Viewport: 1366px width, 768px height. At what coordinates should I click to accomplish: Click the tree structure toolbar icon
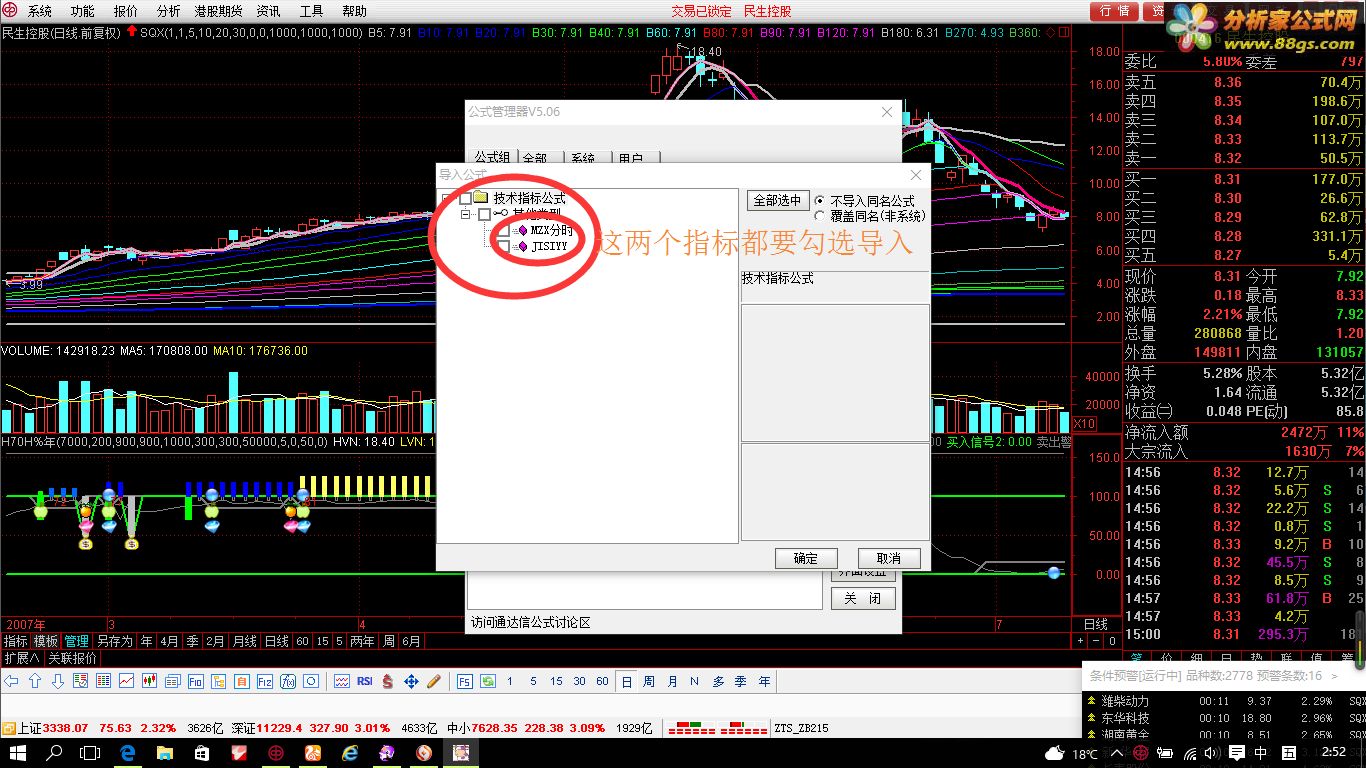coord(218,681)
